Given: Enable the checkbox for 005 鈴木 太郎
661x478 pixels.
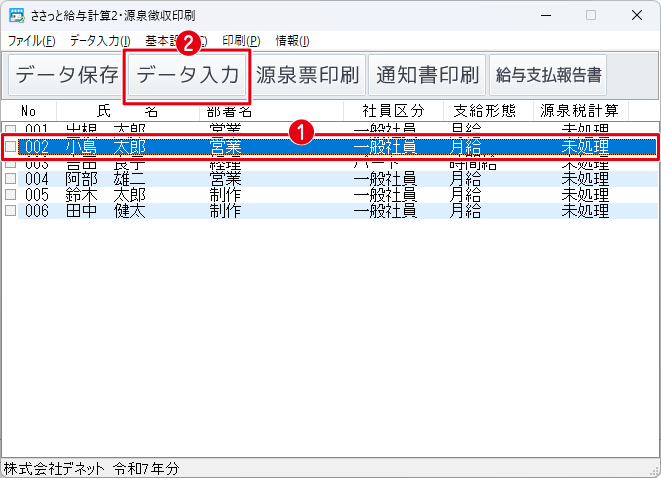Looking at the screenshot, I should tap(11, 195).
